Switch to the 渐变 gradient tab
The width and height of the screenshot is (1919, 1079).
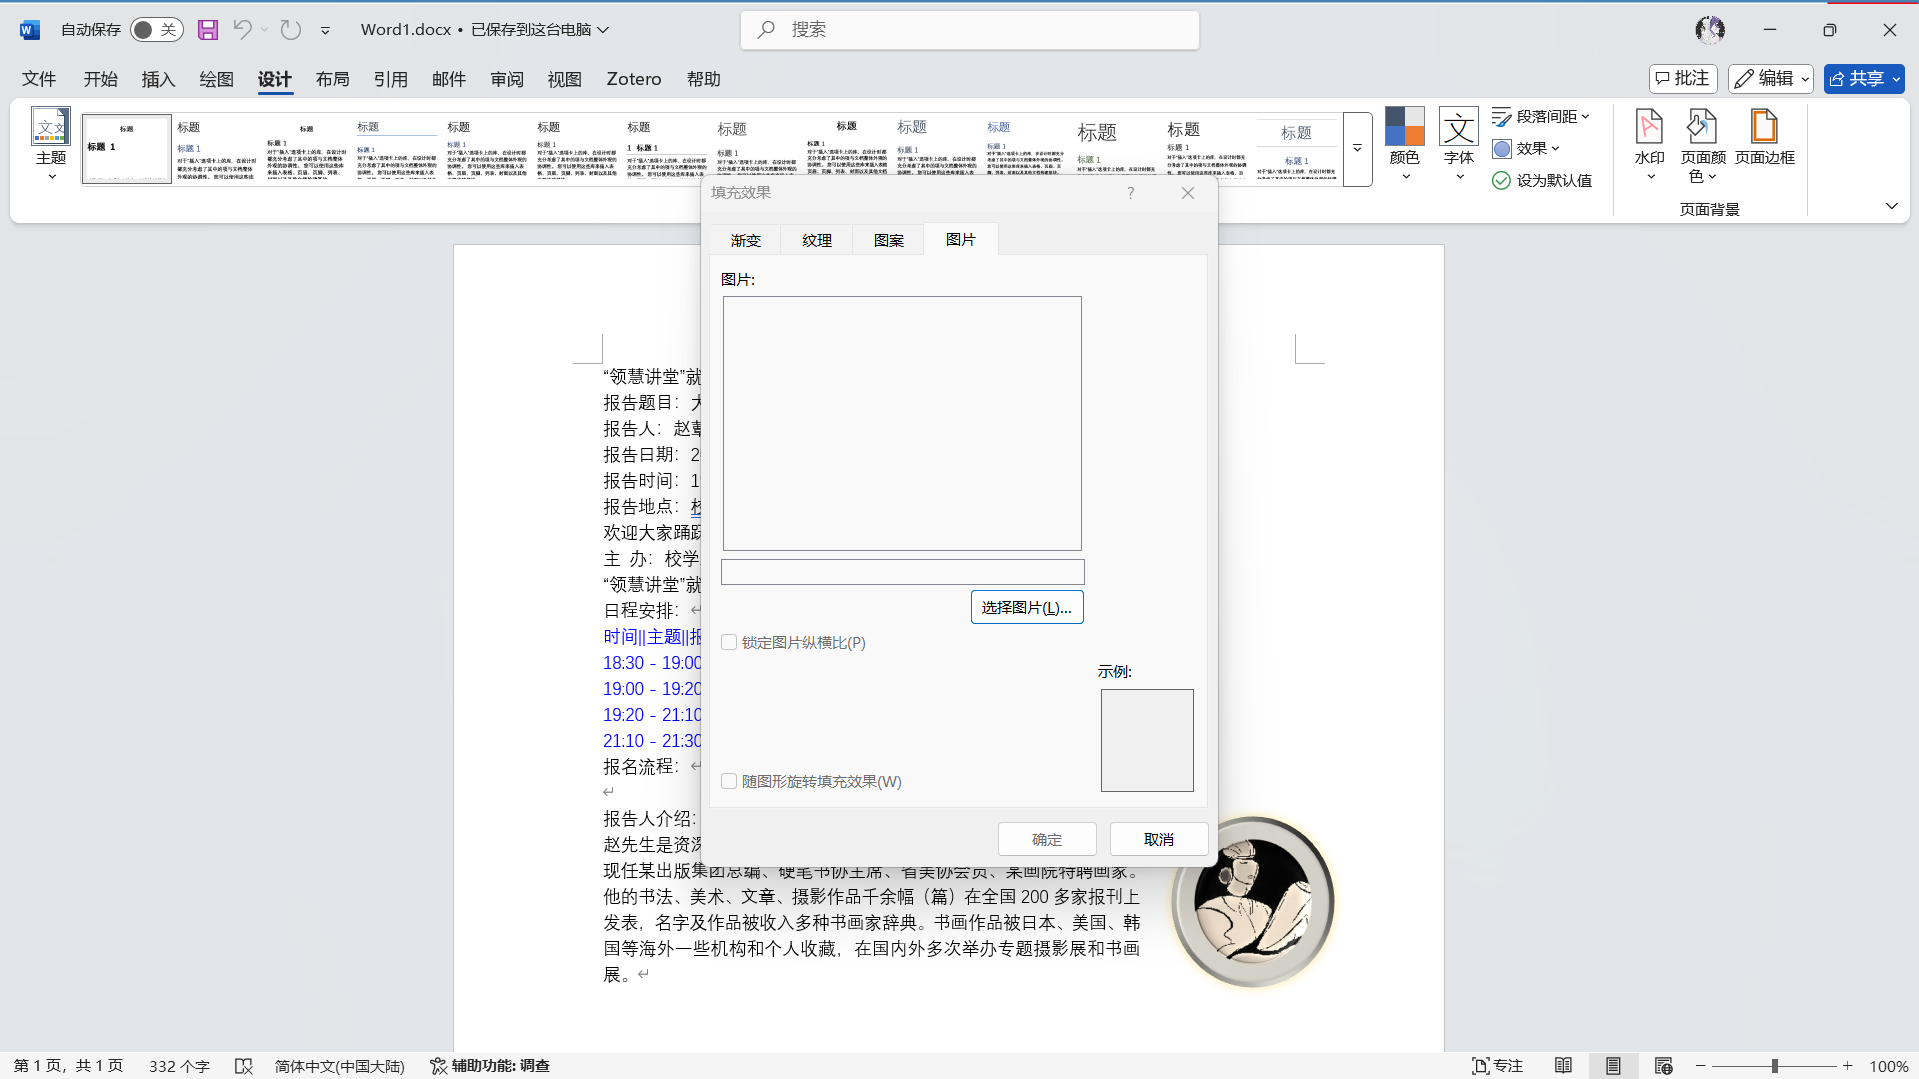pyautogui.click(x=745, y=240)
